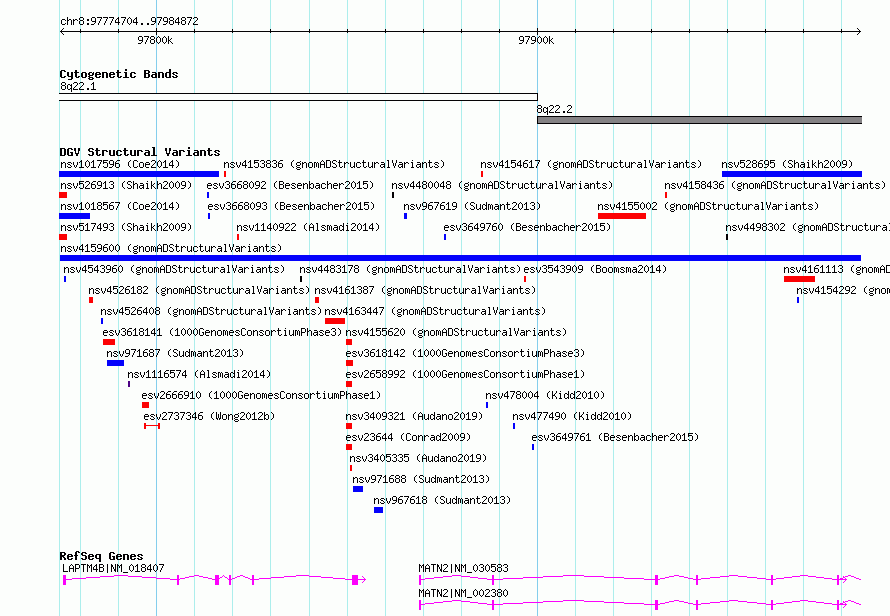Open nsv1018567 (Coe2014) variant
This screenshot has height=616, width=890.
[x=120, y=206]
